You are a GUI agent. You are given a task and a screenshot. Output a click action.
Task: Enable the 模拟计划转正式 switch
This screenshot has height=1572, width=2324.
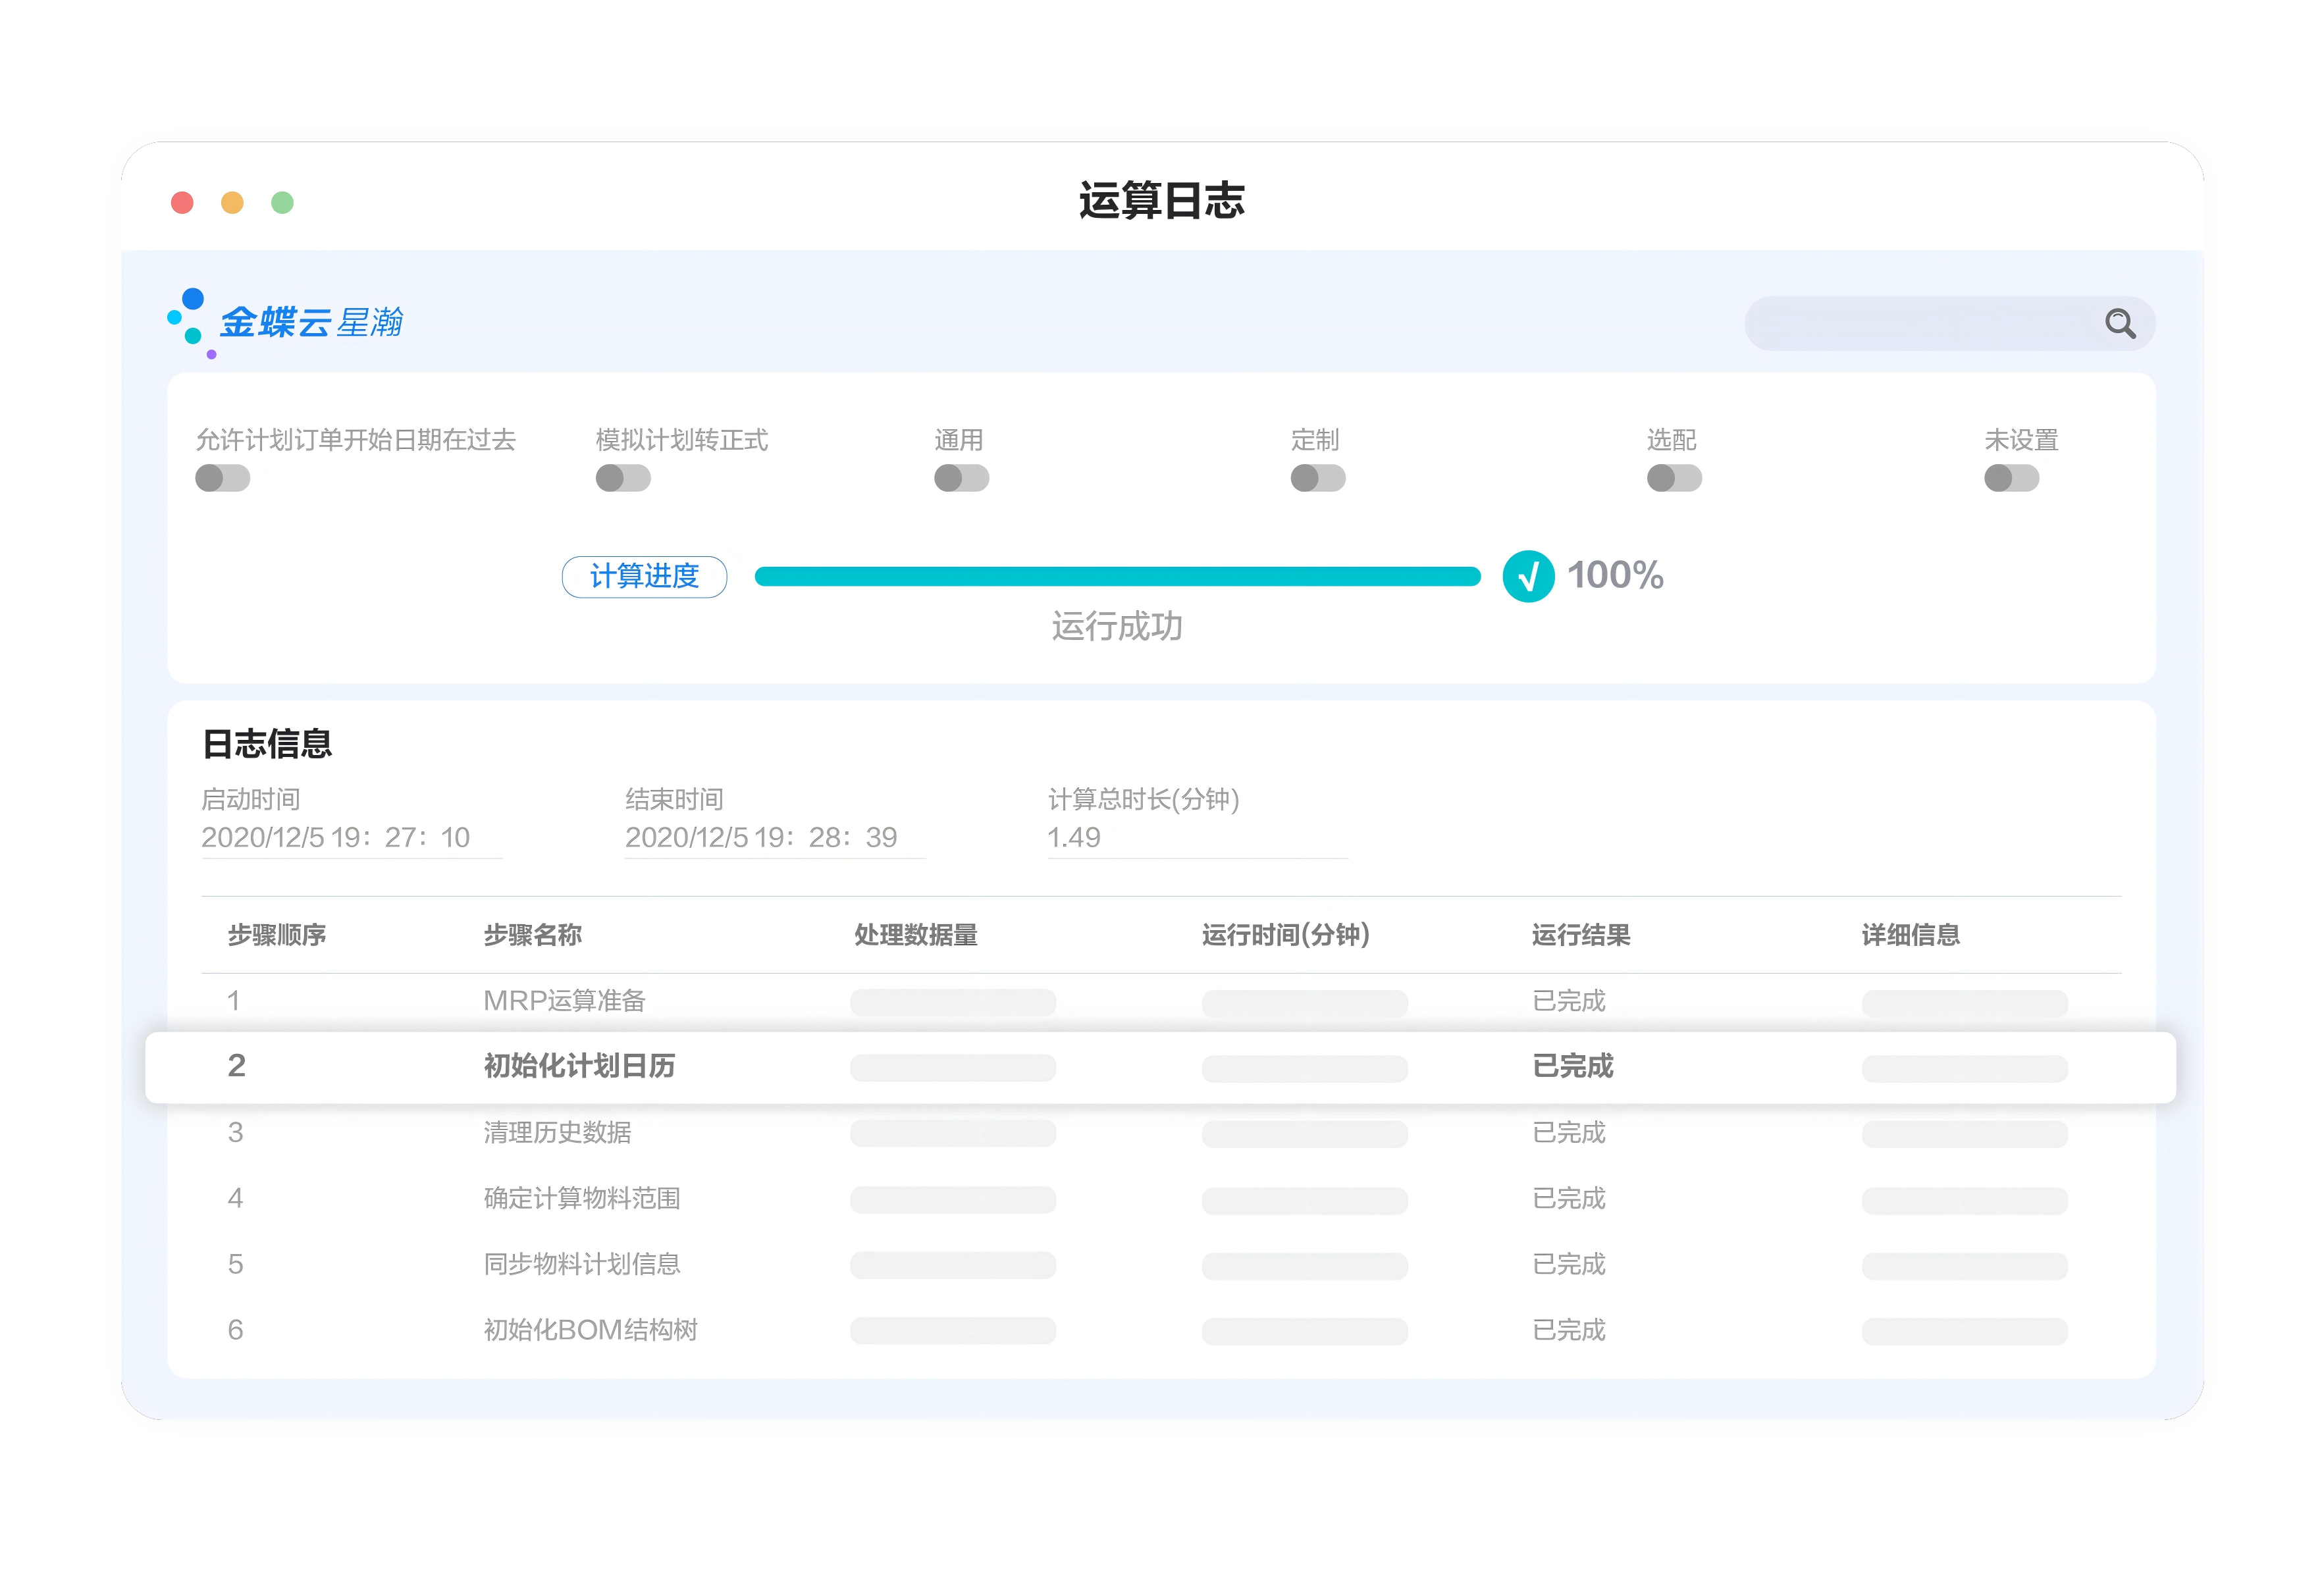tap(621, 478)
